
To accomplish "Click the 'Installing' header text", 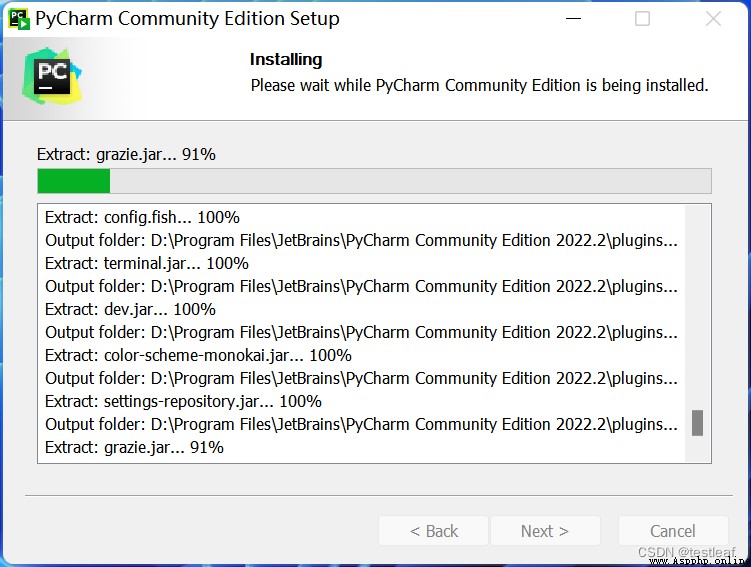I will (286, 59).
